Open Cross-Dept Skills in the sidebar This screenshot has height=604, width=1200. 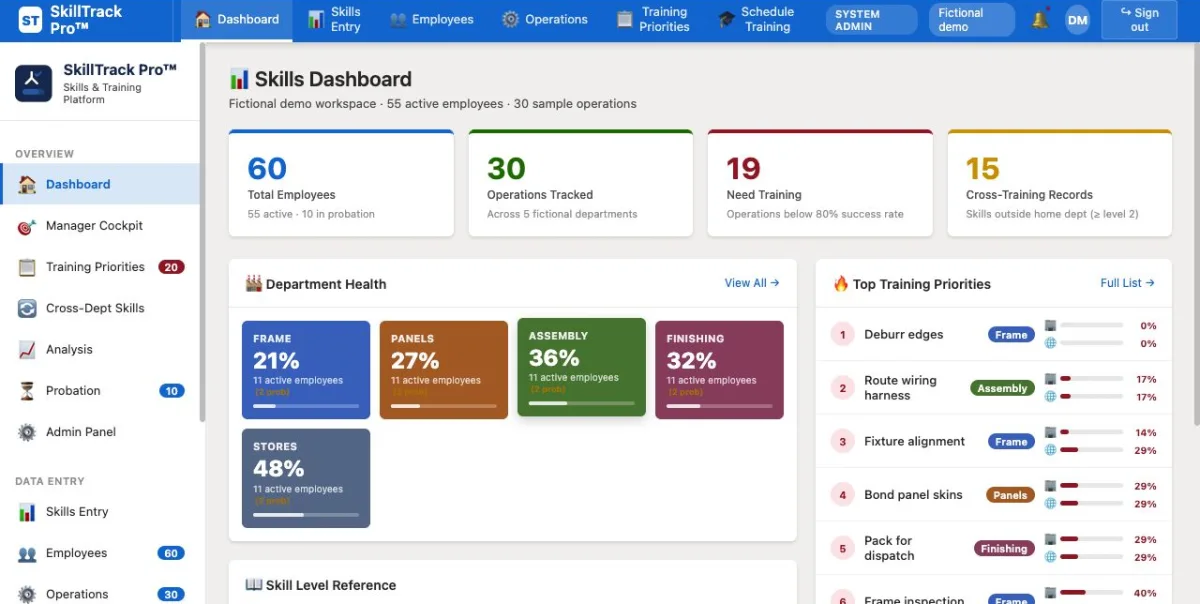tap(100, 308)
